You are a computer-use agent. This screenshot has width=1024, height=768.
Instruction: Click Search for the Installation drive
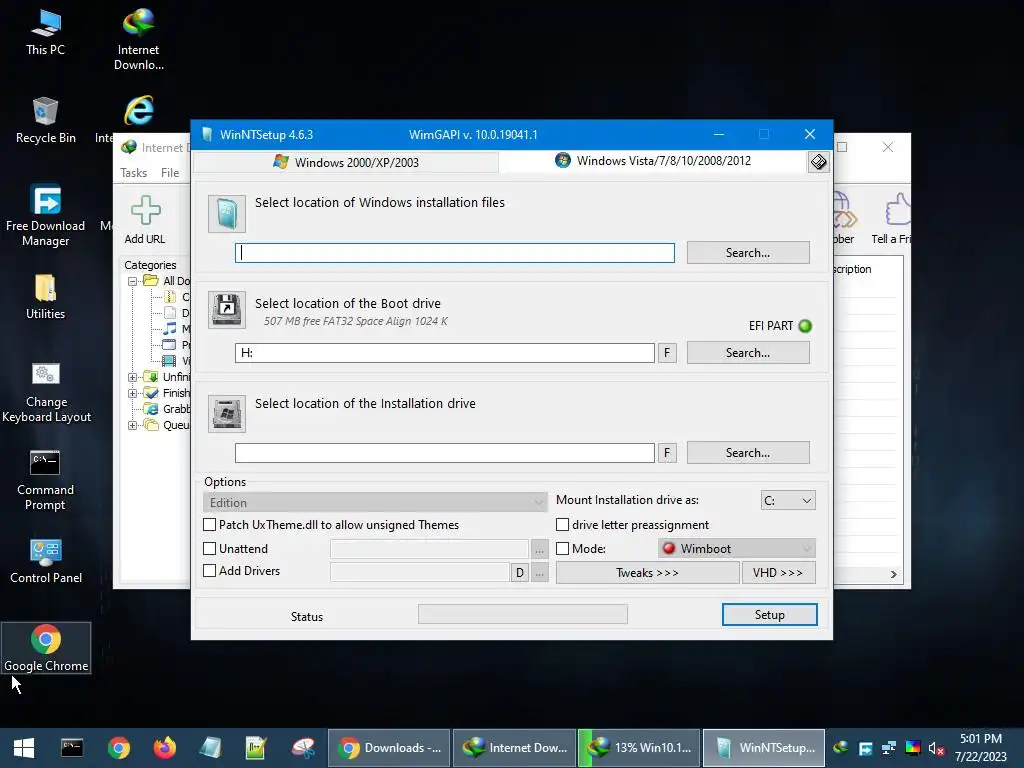click(748, 453)
